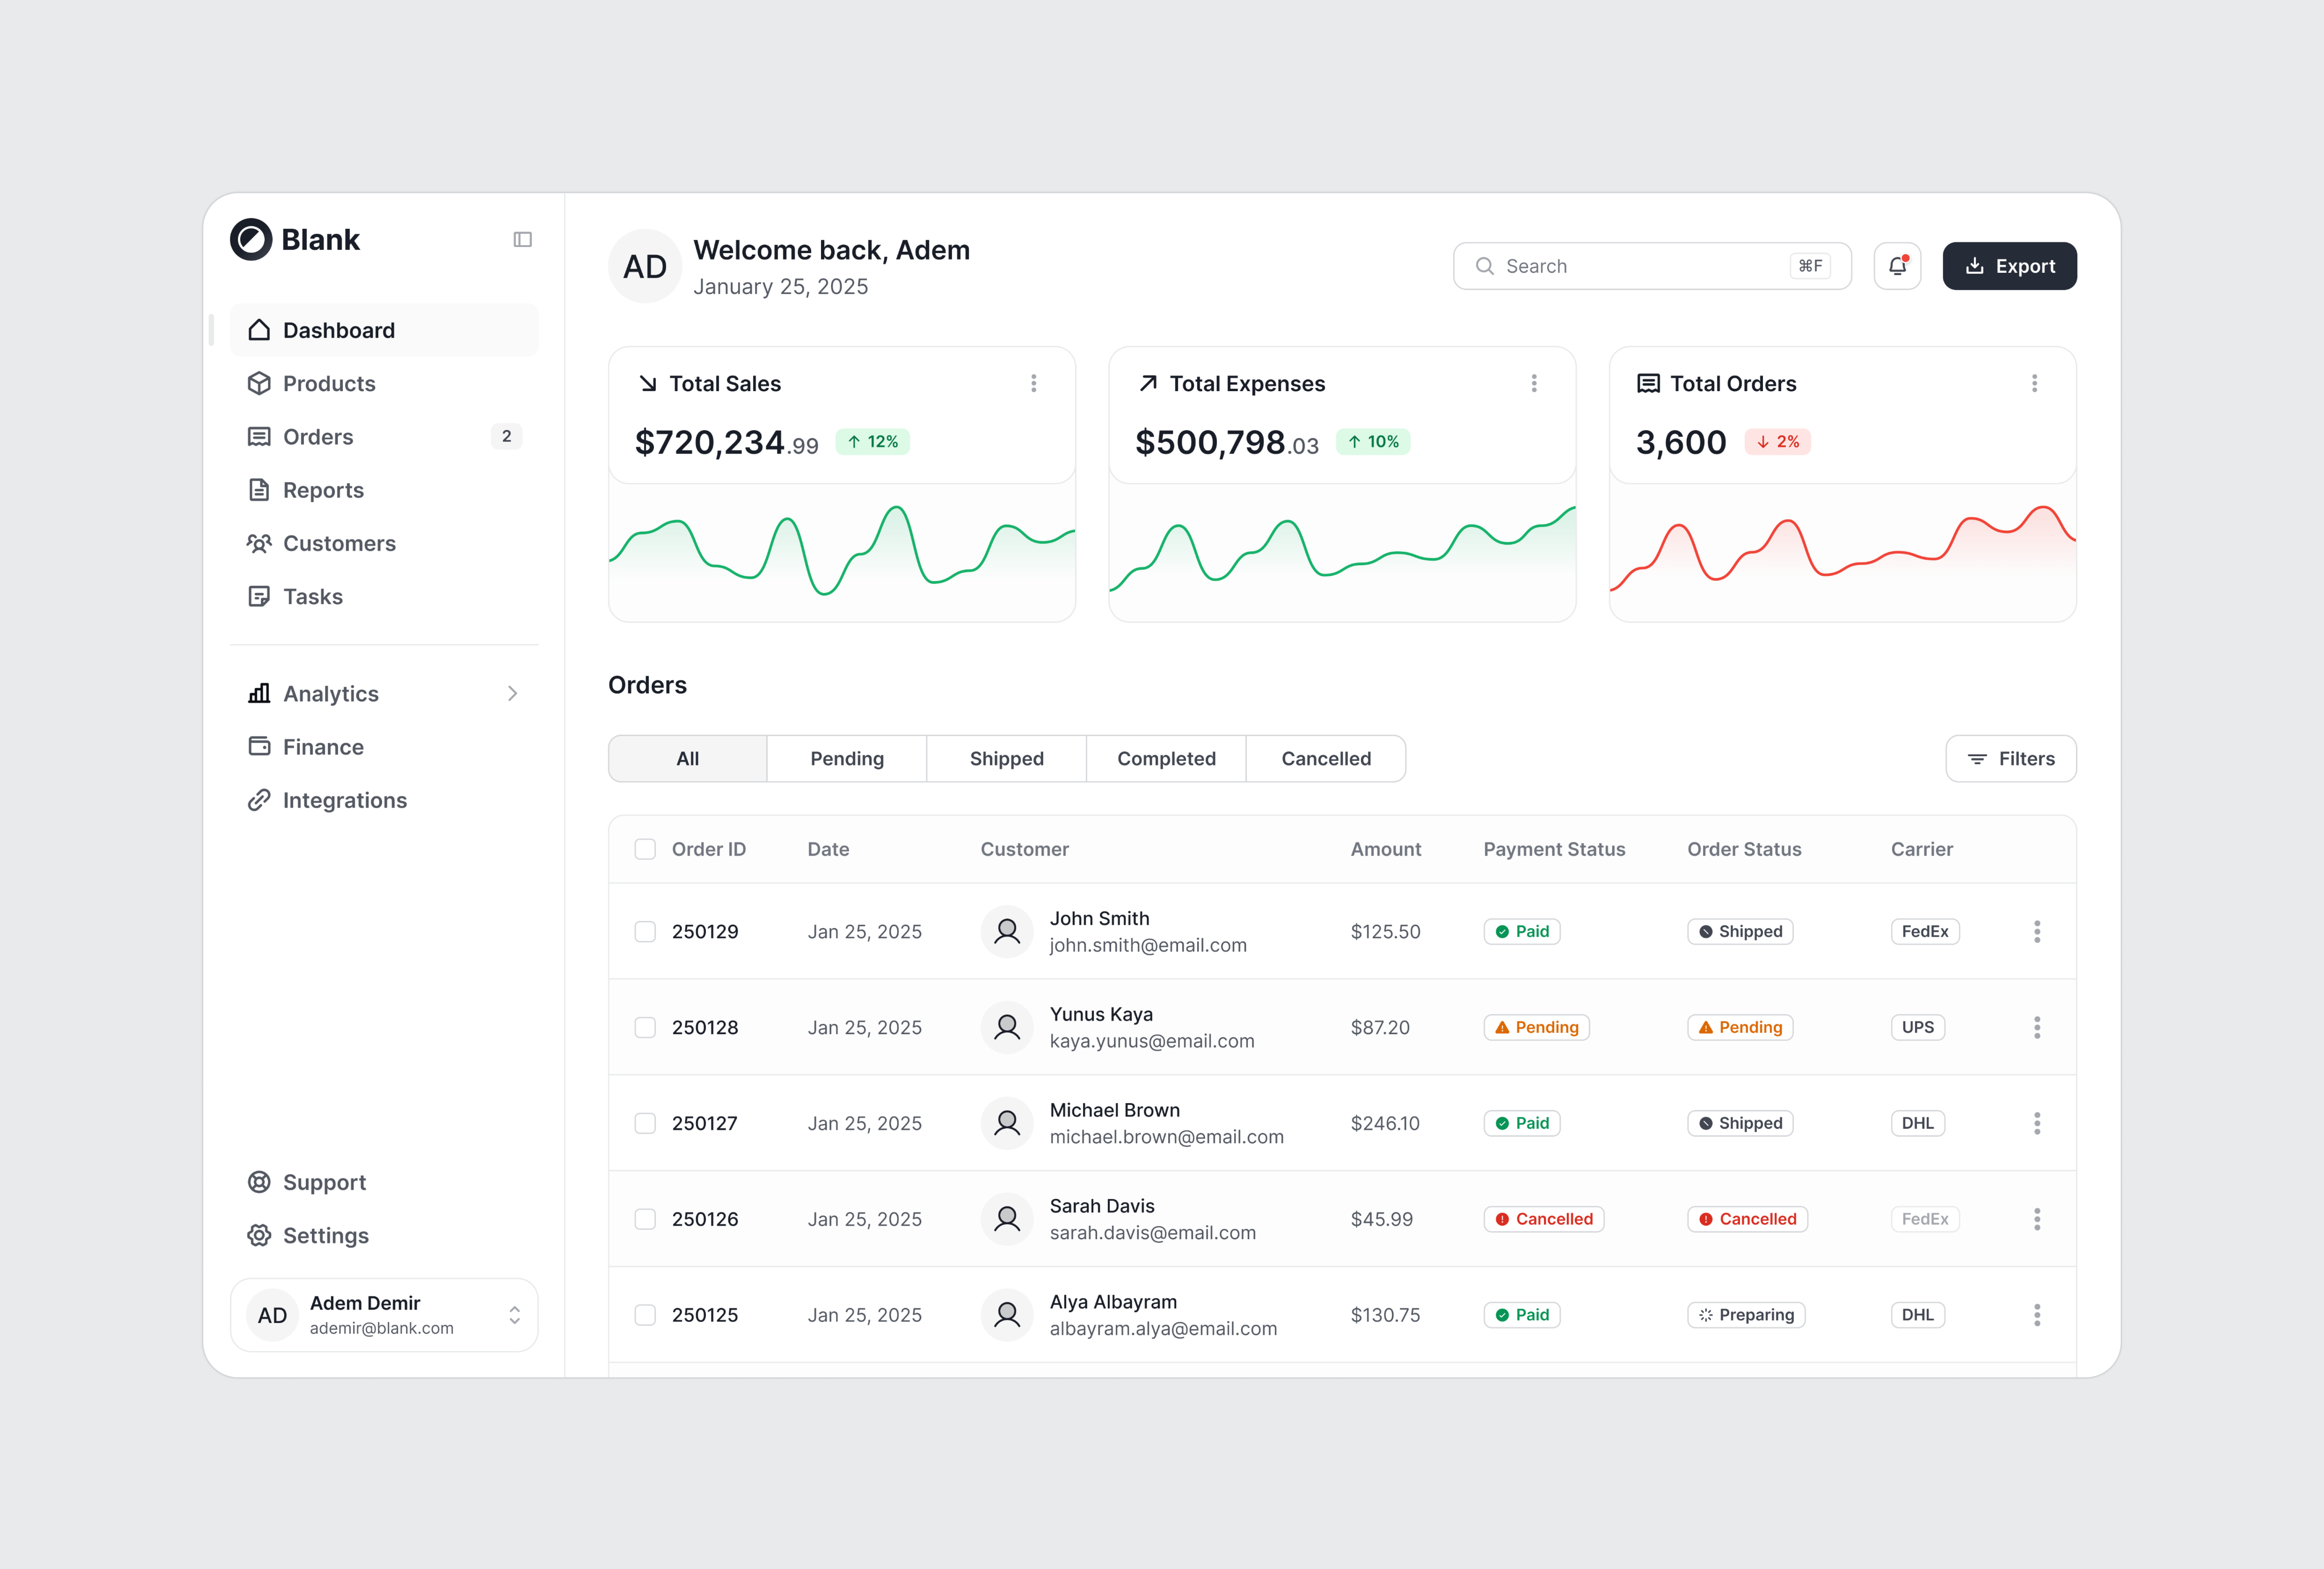Viewport: 2324px width, 1569px height.
Task: Switch to the Pending orders tab
Action: pyautogui.click(x=846, y=758)
